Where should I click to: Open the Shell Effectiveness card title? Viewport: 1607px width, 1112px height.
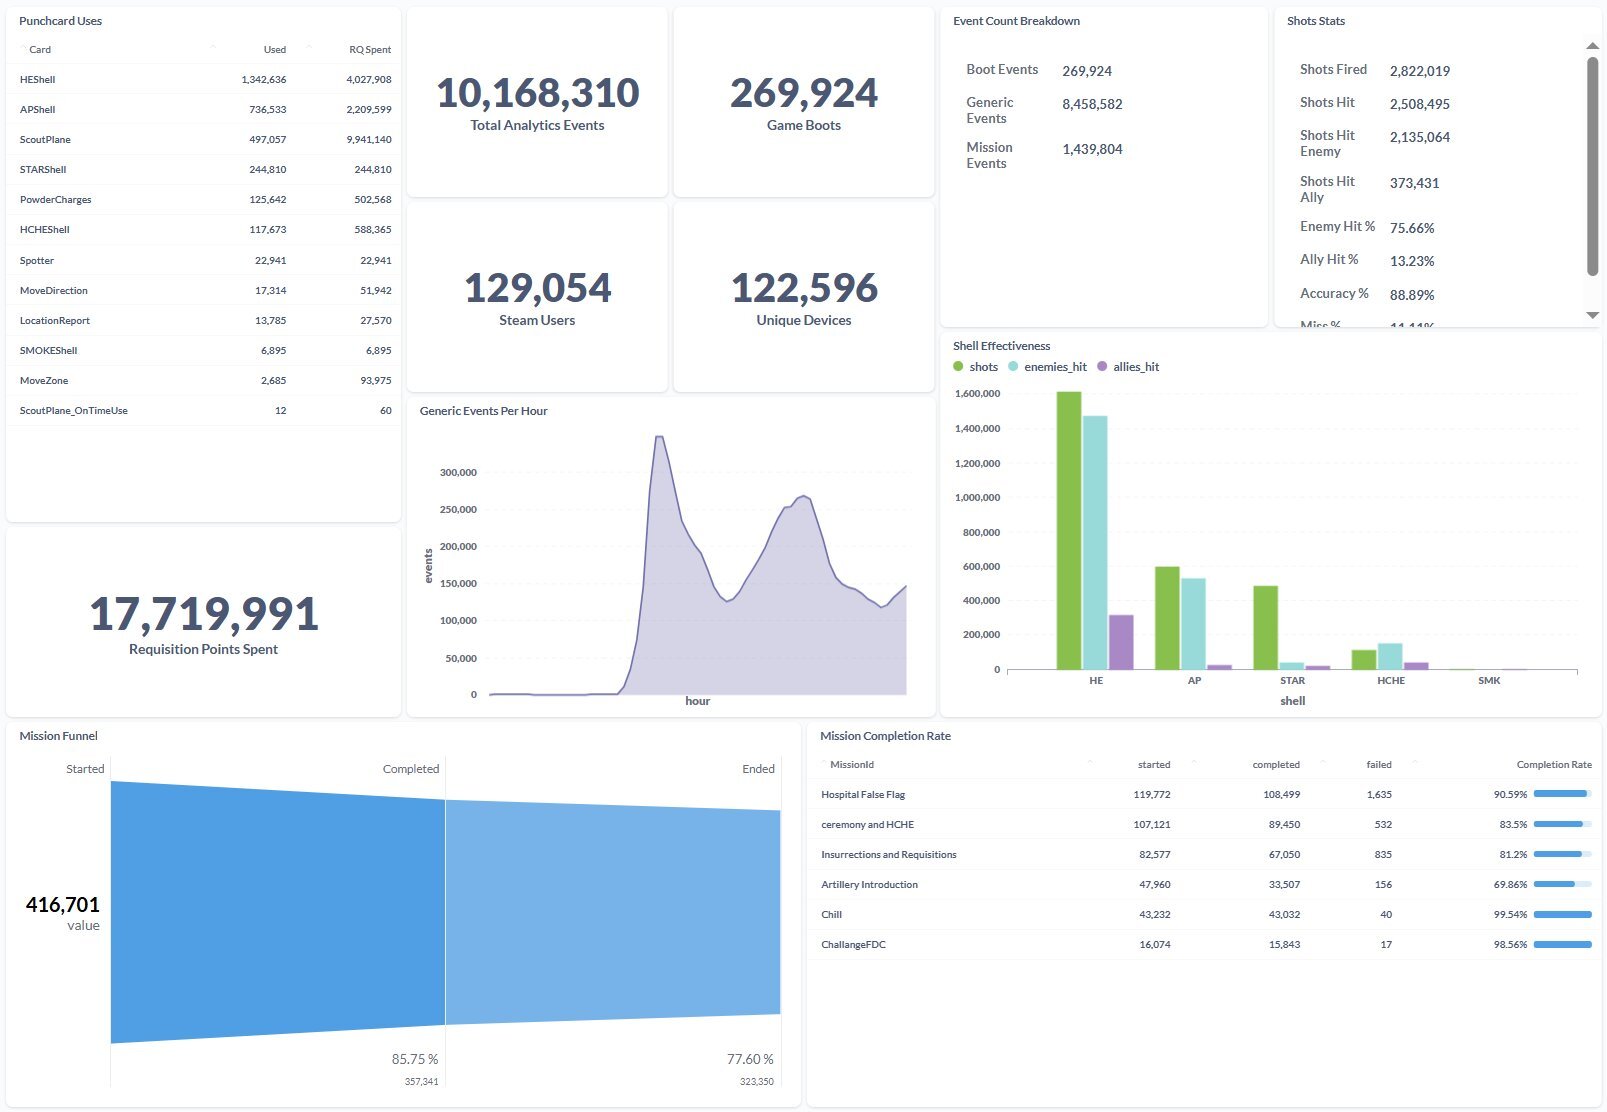click(x=1002, y=346)
